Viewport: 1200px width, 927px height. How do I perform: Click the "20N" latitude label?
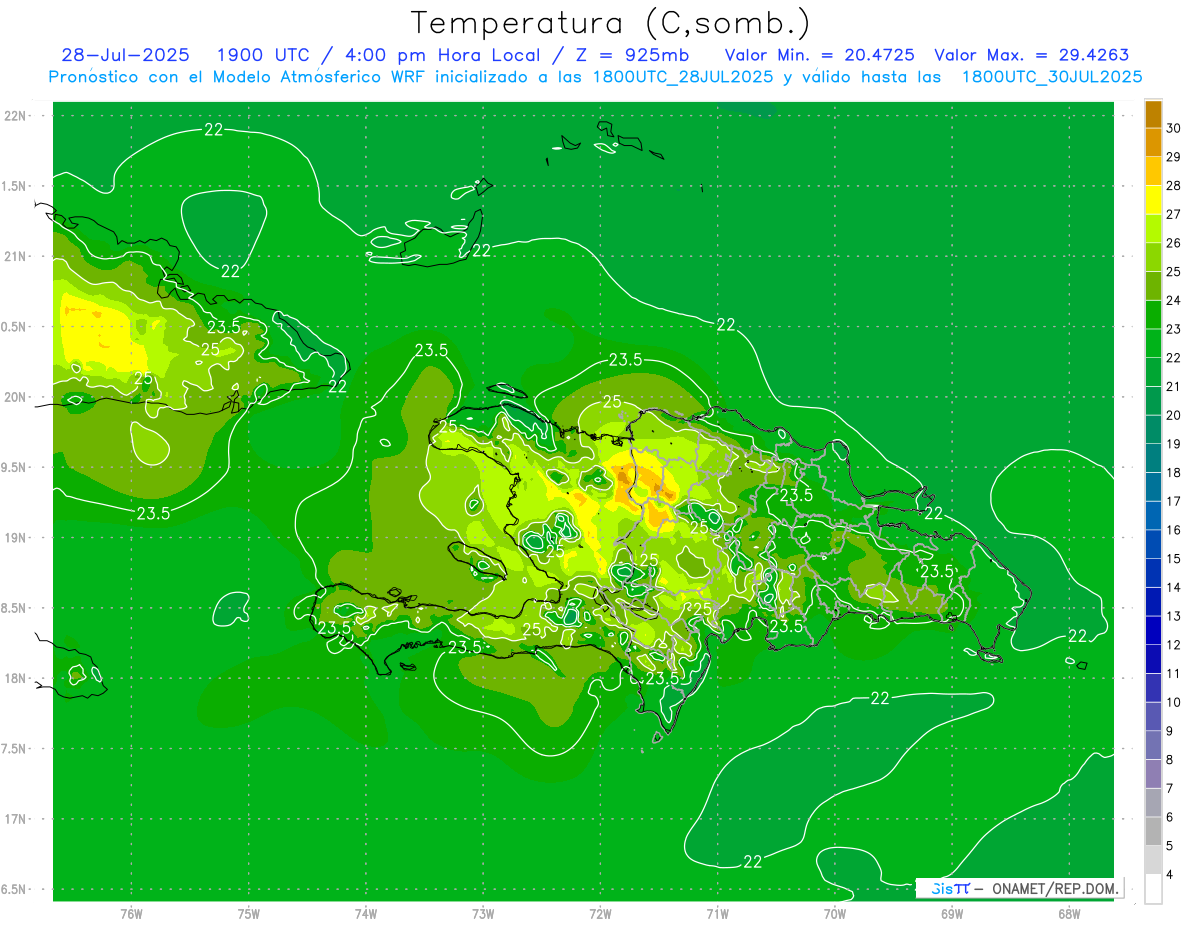pyautogui.click(x=14, y=397)
